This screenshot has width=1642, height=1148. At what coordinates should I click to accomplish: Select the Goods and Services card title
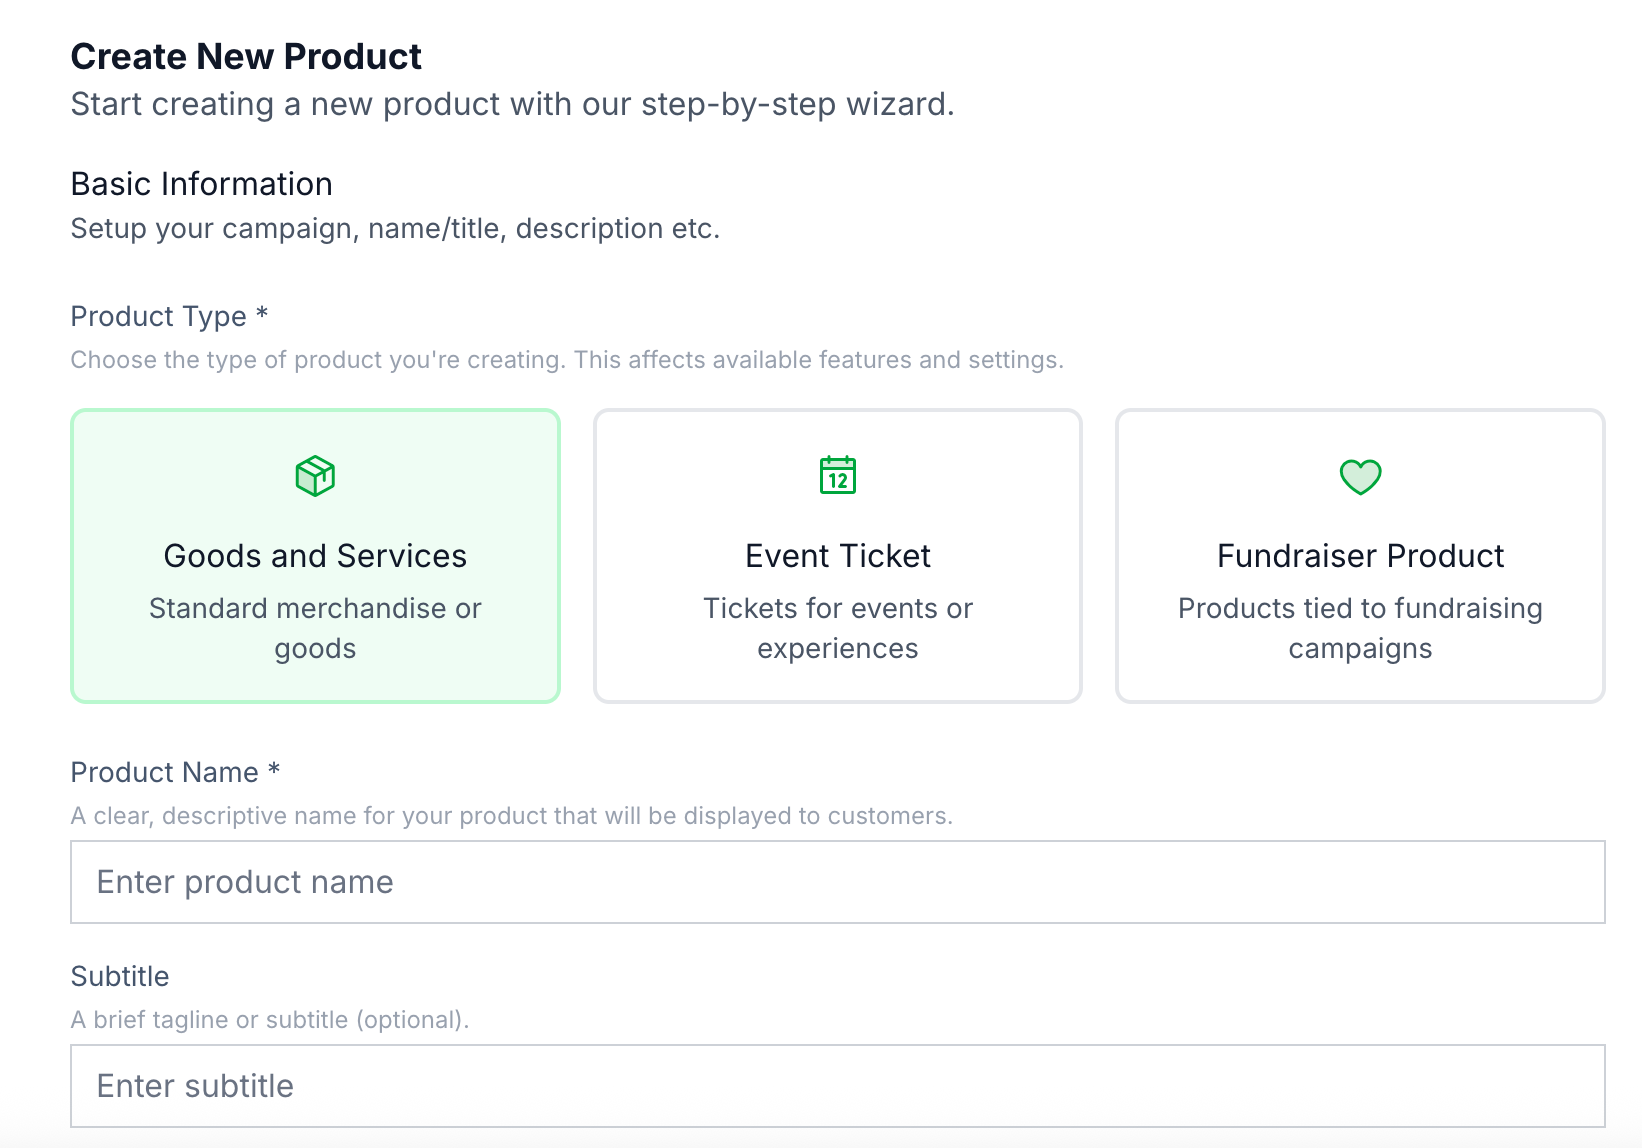tap(315, 556)
